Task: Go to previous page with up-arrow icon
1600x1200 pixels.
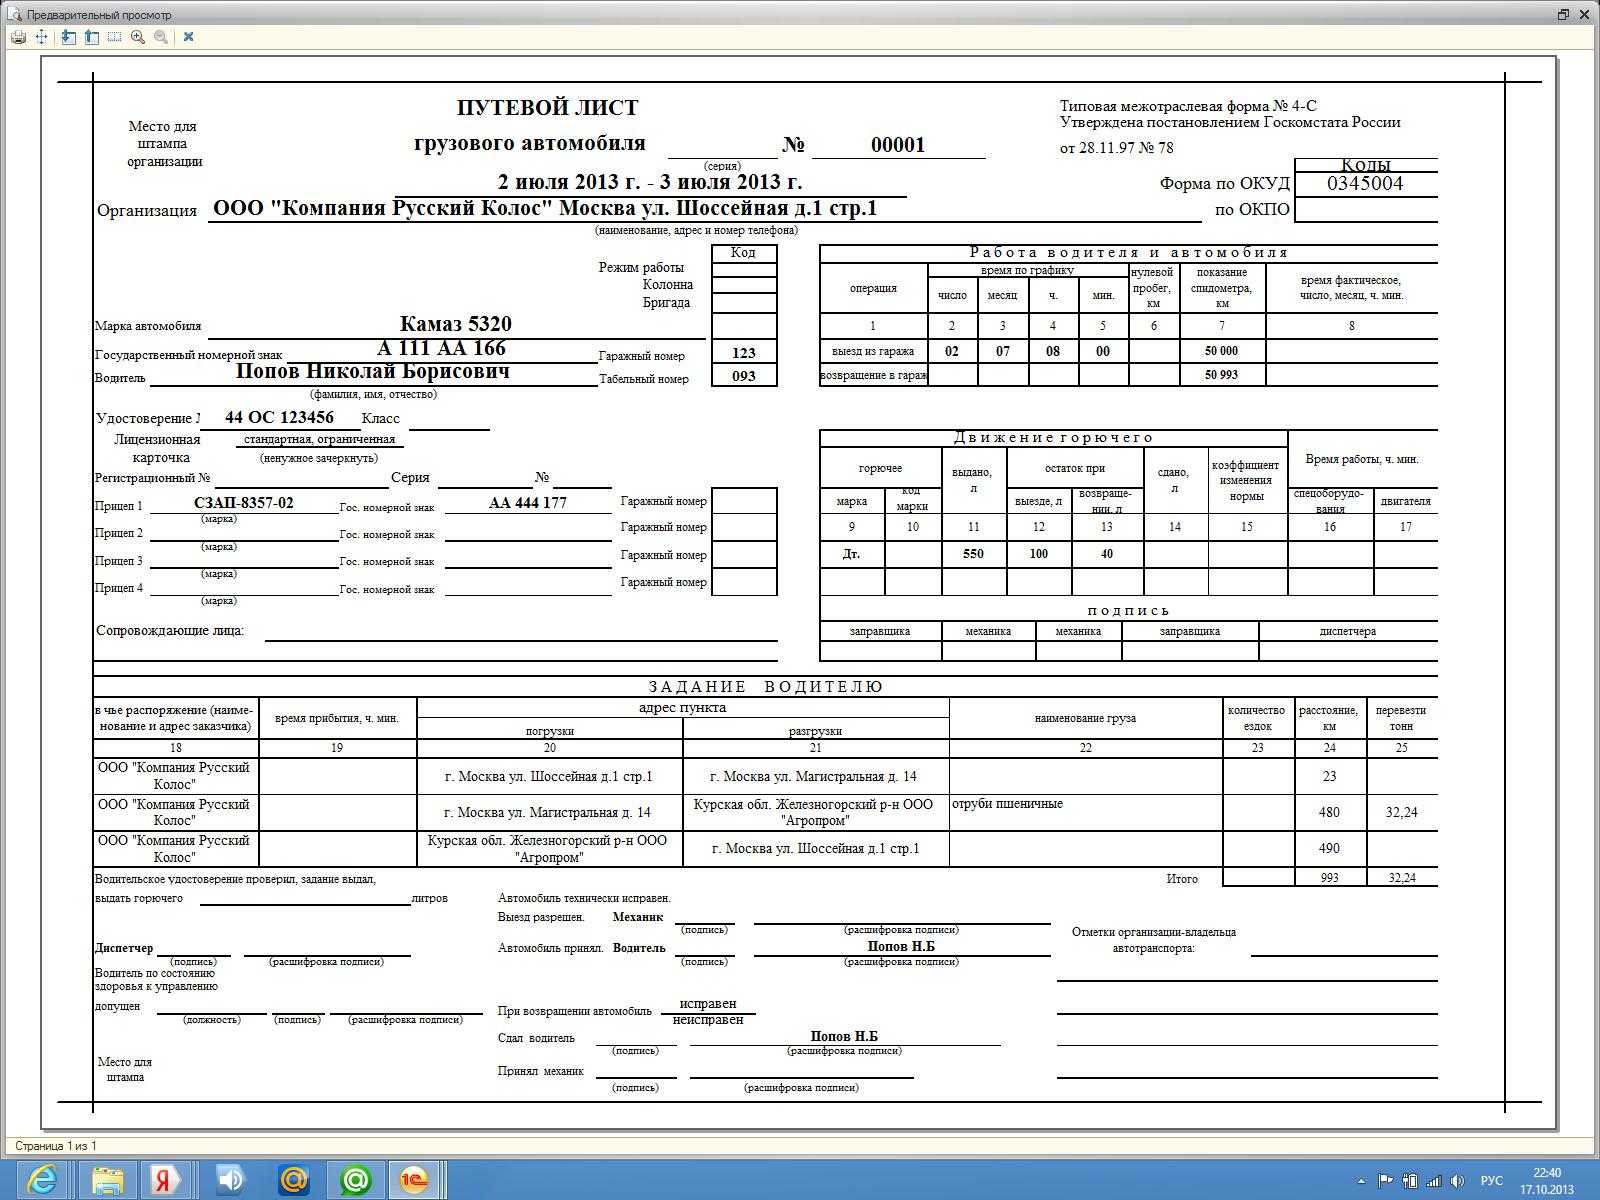Action: point(91,37)
